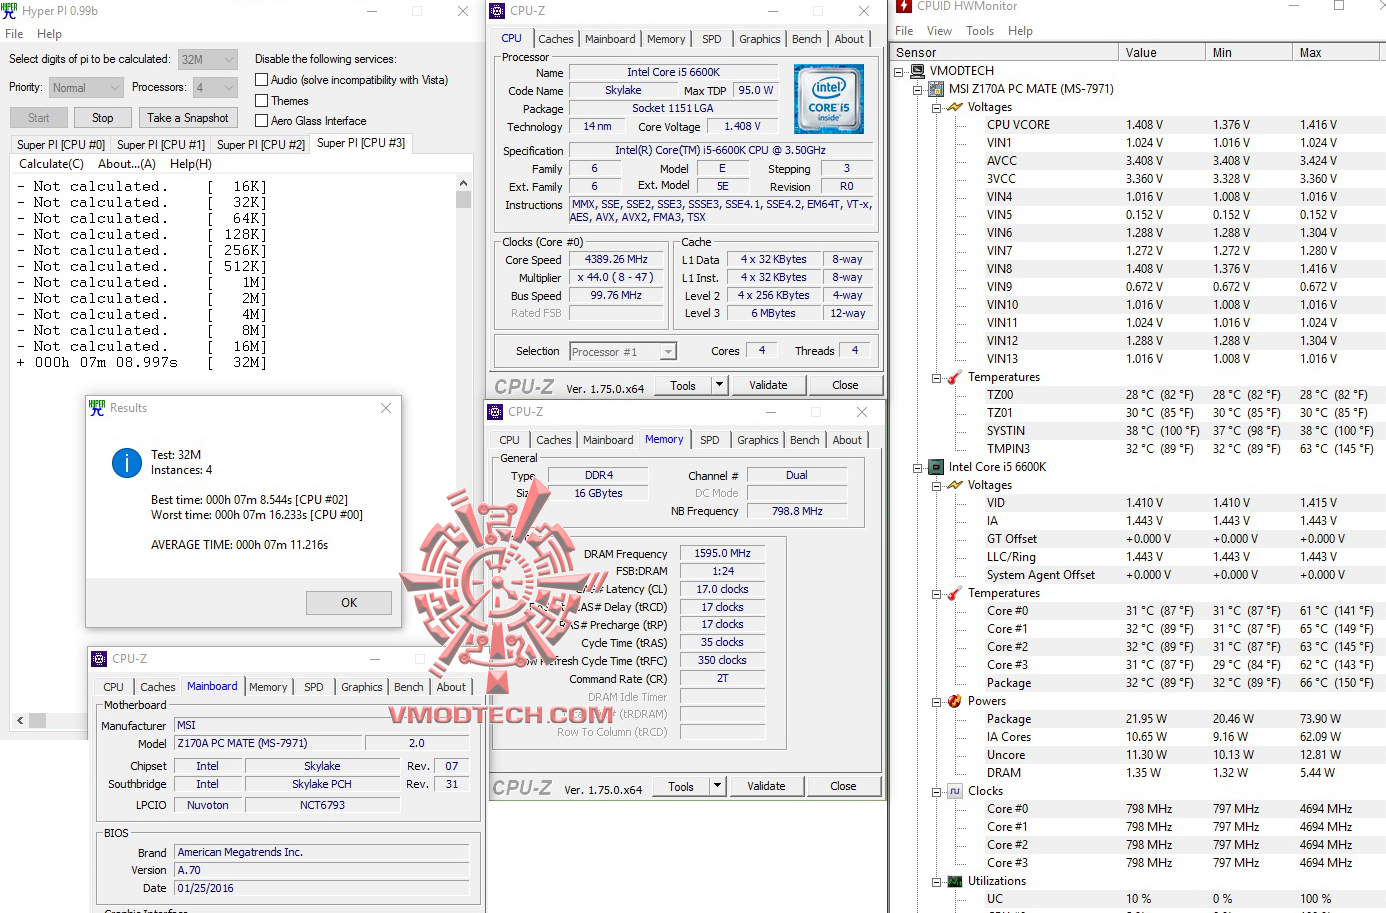1386x913 pixels.
Task: Toggle the Themes checkbox
Action: 262,101
